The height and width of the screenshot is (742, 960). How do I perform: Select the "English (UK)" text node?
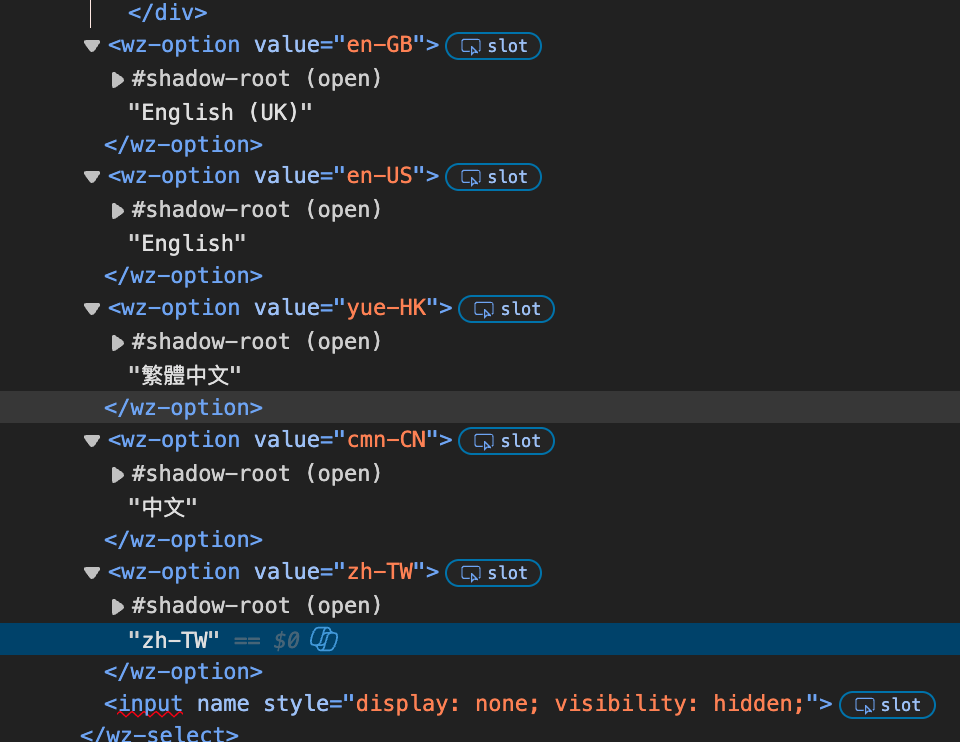[220, 112]
